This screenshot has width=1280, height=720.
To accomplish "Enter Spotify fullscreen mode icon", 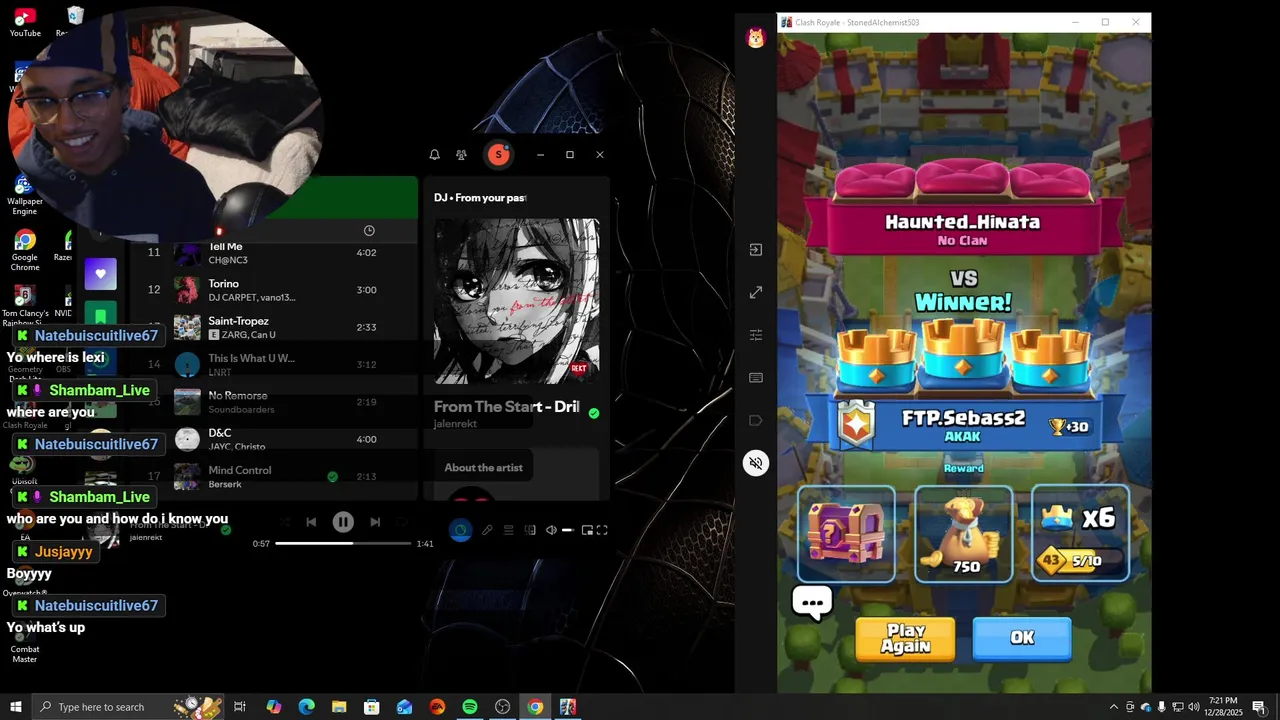I will tap(602, 530).
